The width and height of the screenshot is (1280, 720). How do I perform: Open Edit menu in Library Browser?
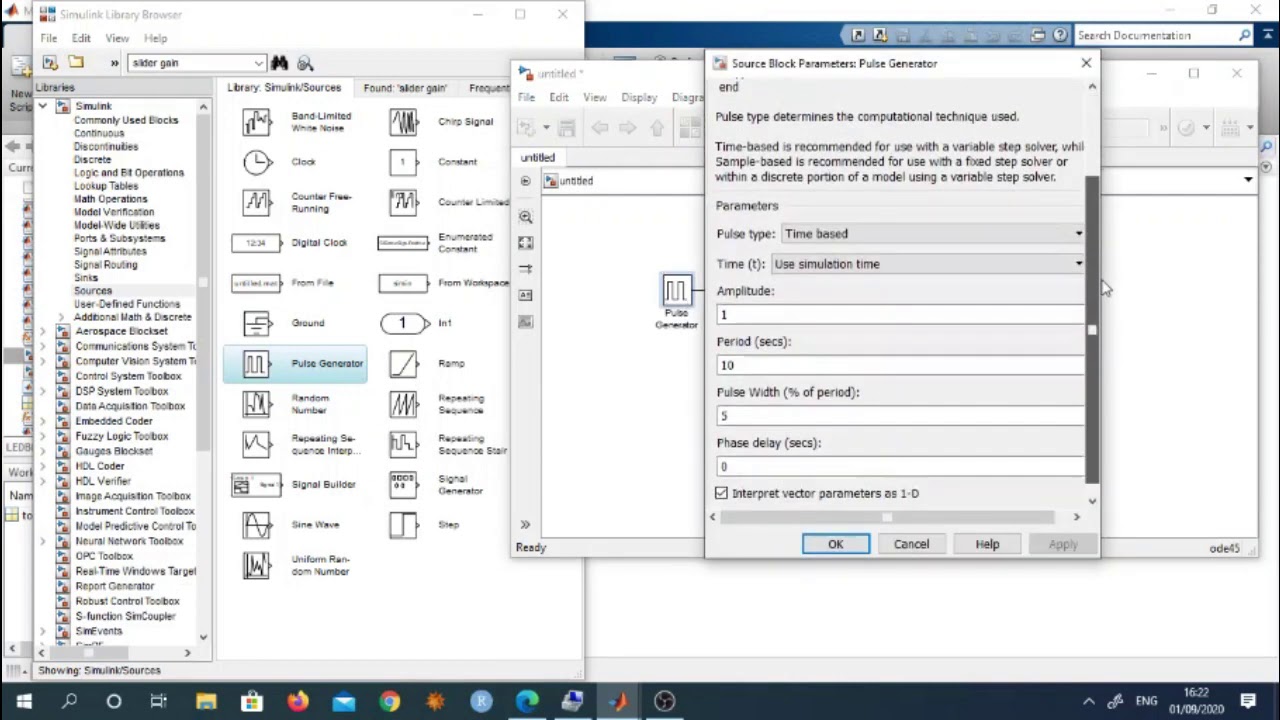(81, 38)
